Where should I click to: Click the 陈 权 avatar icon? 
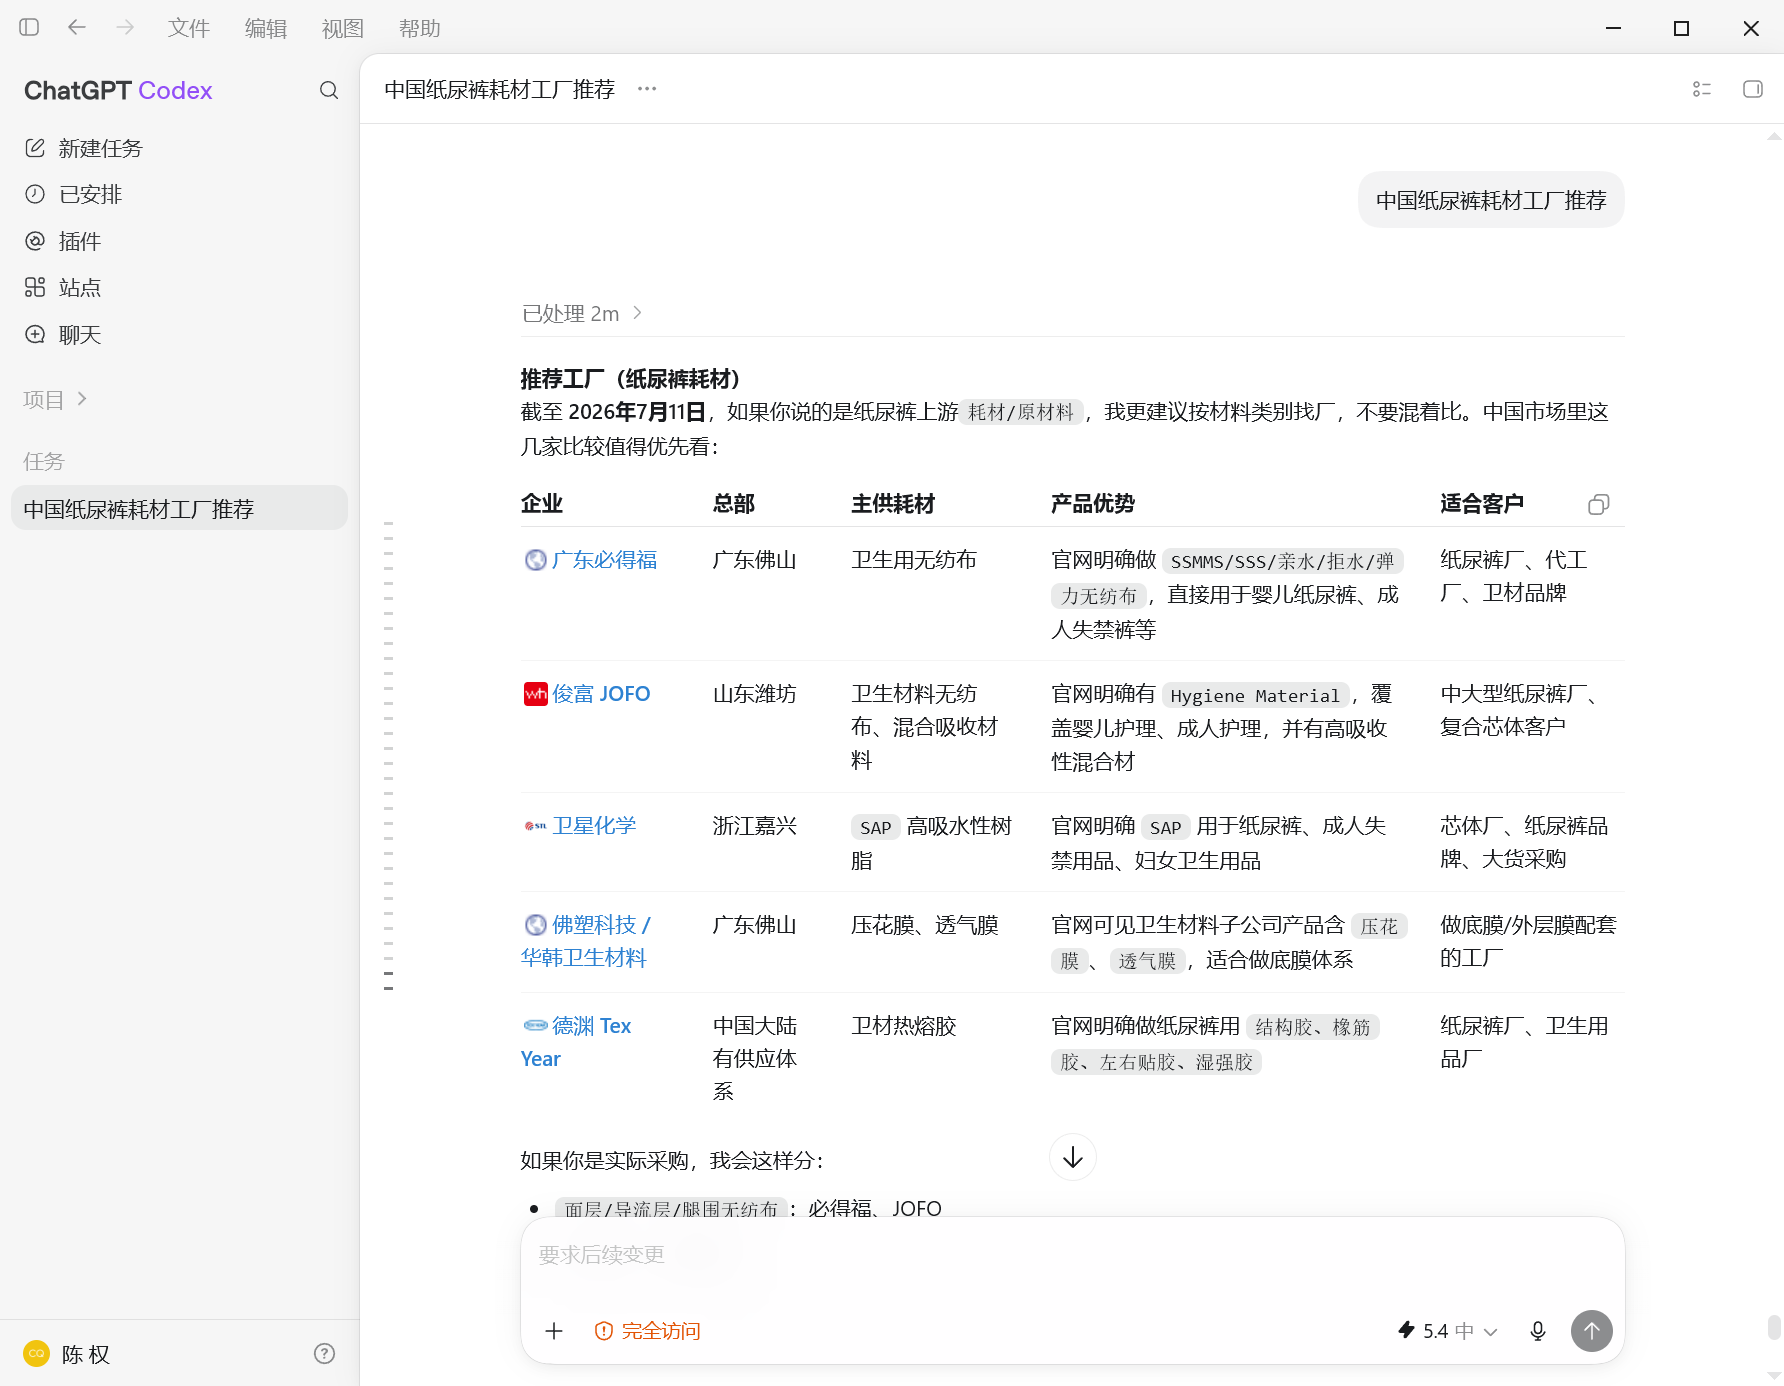(36, 1354)
